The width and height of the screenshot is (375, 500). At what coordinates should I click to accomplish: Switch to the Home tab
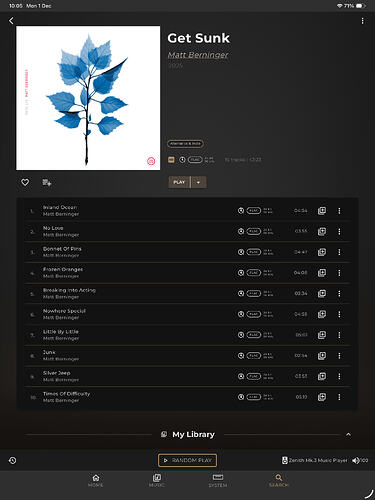coord(96,481)
